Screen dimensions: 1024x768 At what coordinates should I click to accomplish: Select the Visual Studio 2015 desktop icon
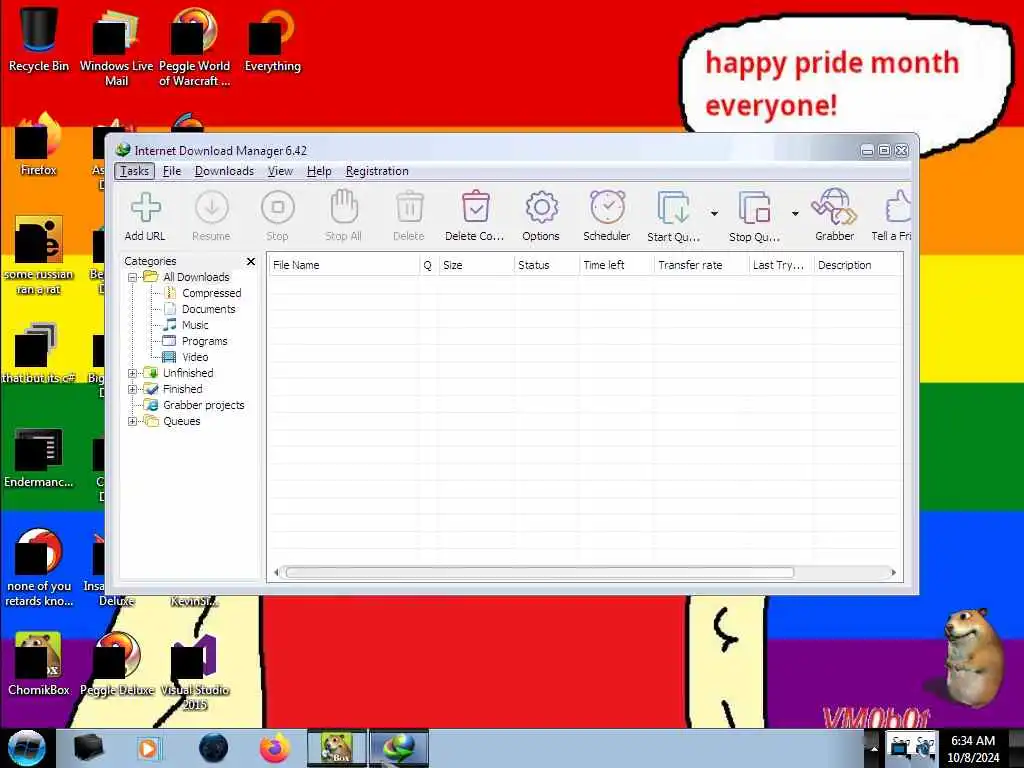pos(195,671)
